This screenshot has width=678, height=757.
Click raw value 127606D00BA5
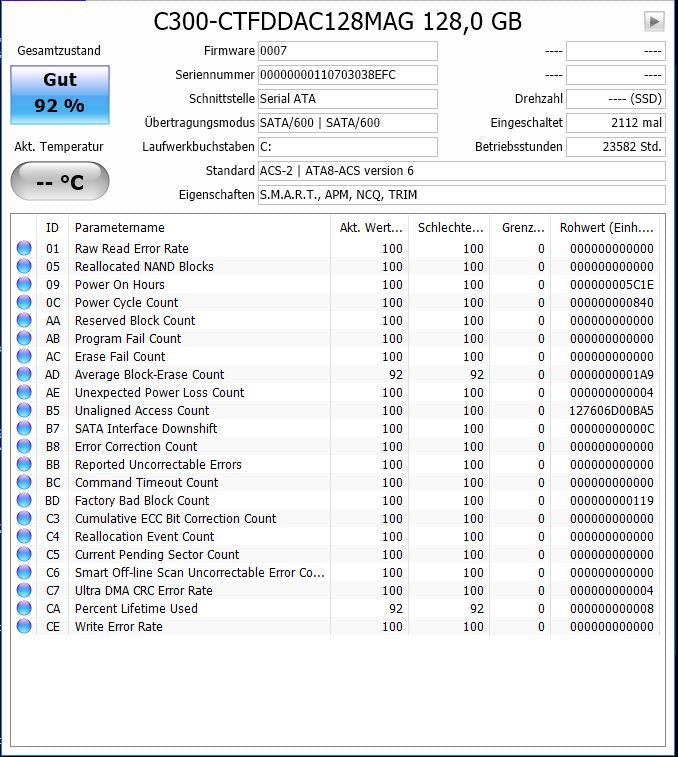(x=611, y=410)
